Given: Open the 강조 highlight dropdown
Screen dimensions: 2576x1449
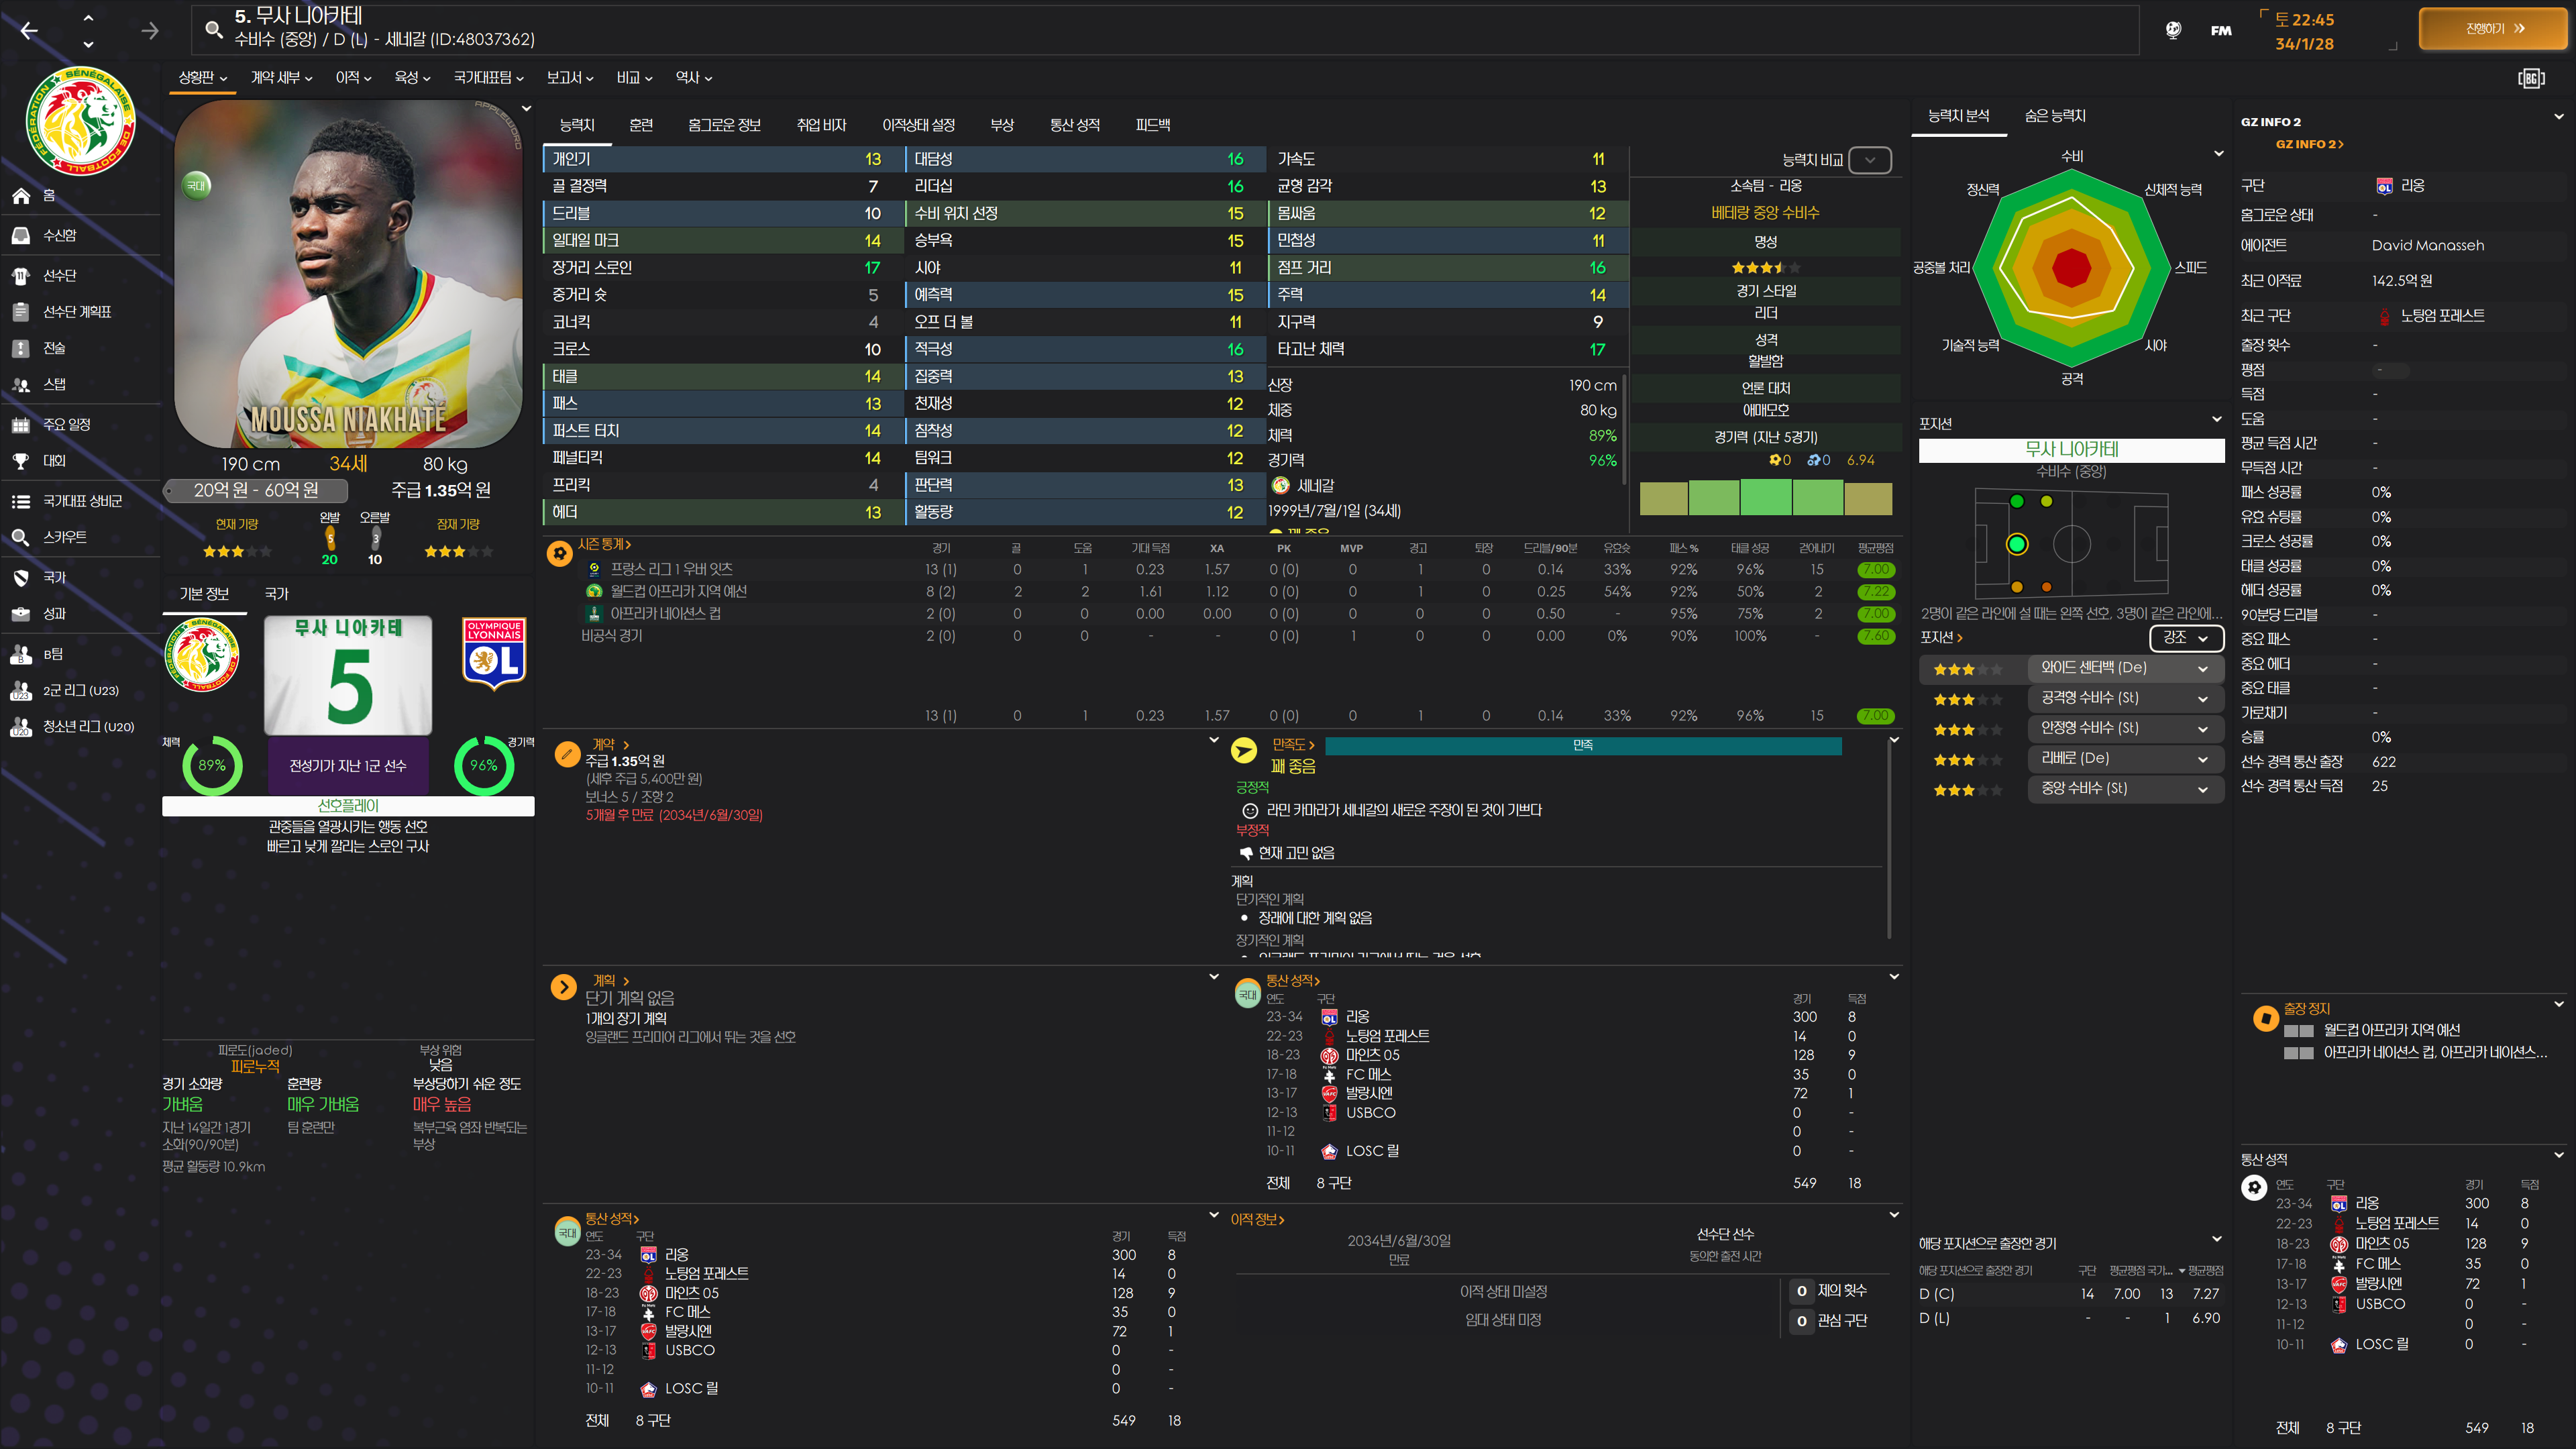Looking at the screenshot, I should 2185,638.
